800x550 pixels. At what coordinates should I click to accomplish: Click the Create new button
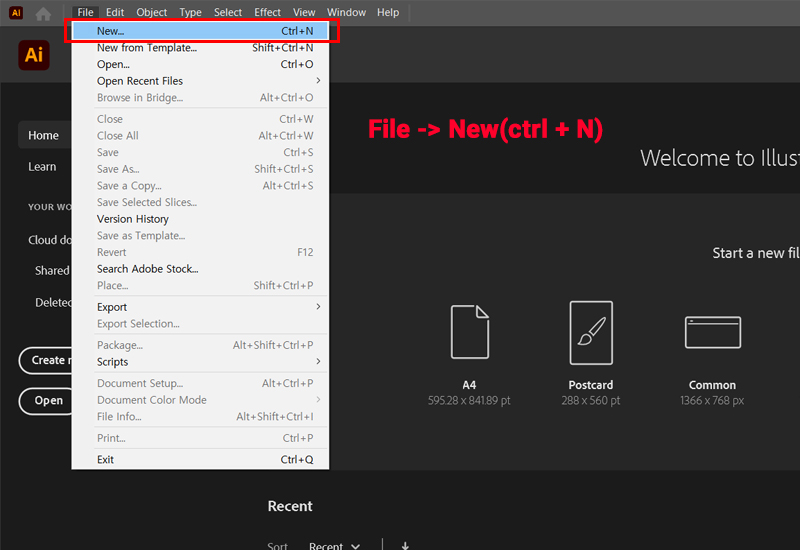pos(46,360)
